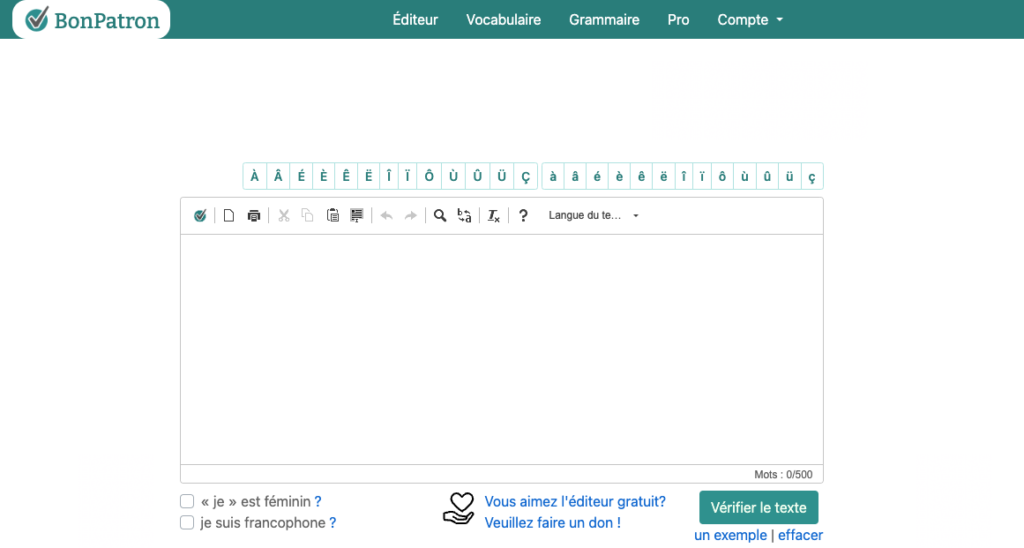Open the help question mark icon

pyautogui.click(x=523, y=216)
